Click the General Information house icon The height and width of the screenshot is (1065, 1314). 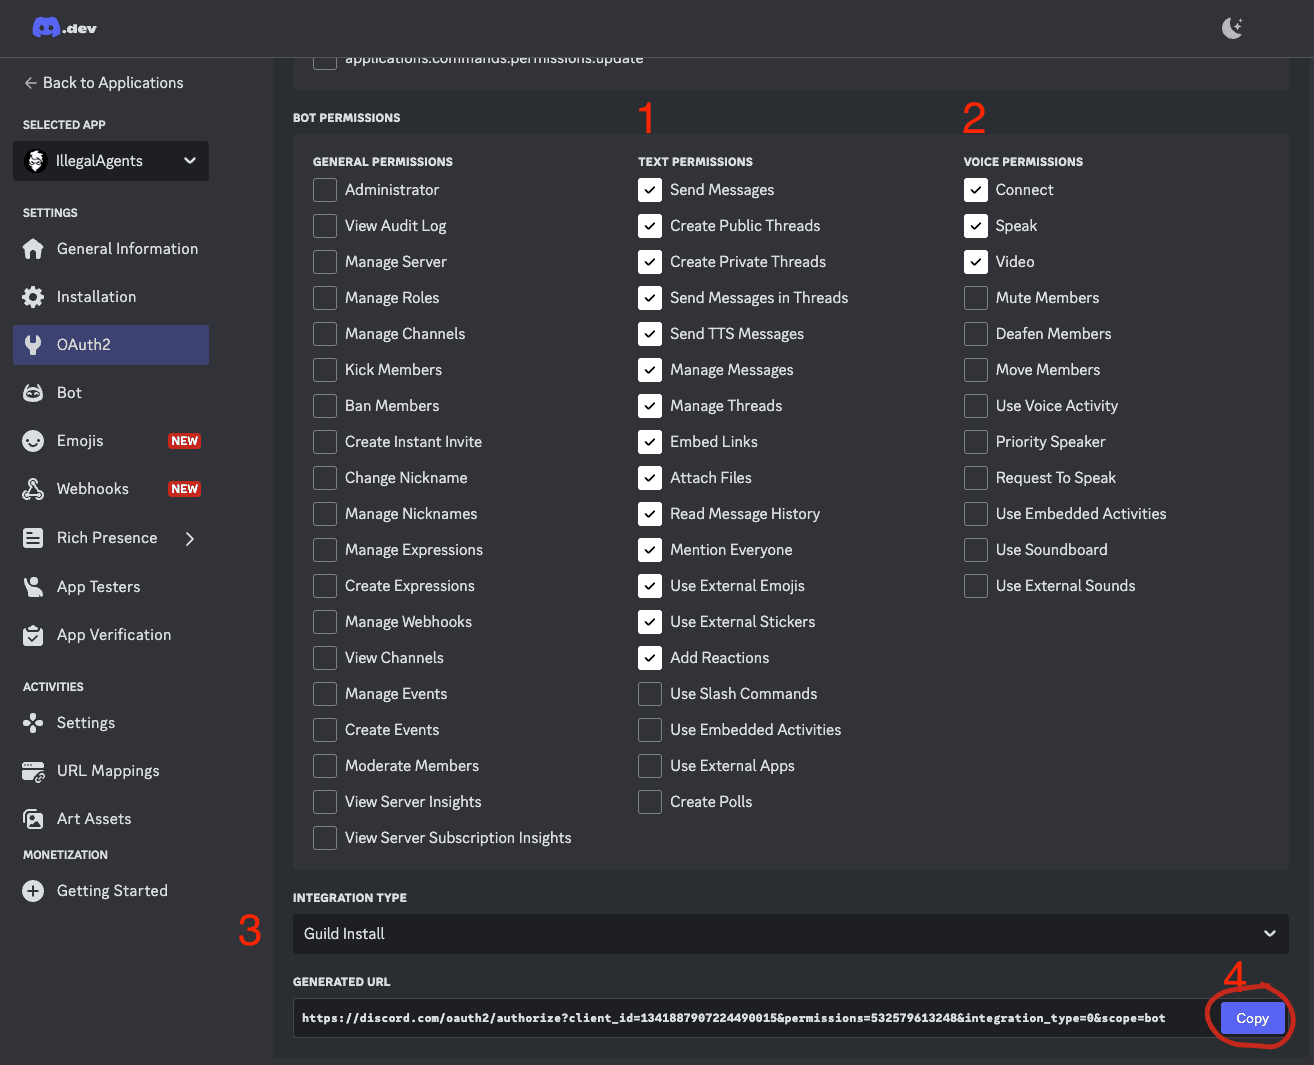click(33, 249)
